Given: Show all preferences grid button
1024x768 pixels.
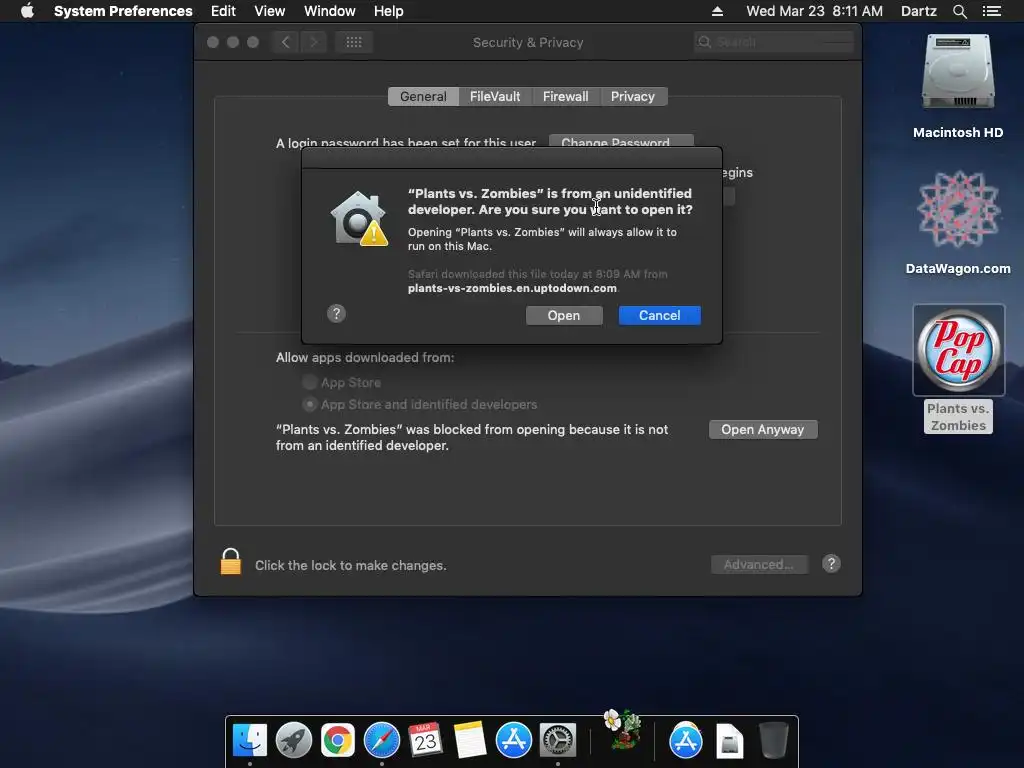Looking at the screenshot, I should [x=354, y=42].
